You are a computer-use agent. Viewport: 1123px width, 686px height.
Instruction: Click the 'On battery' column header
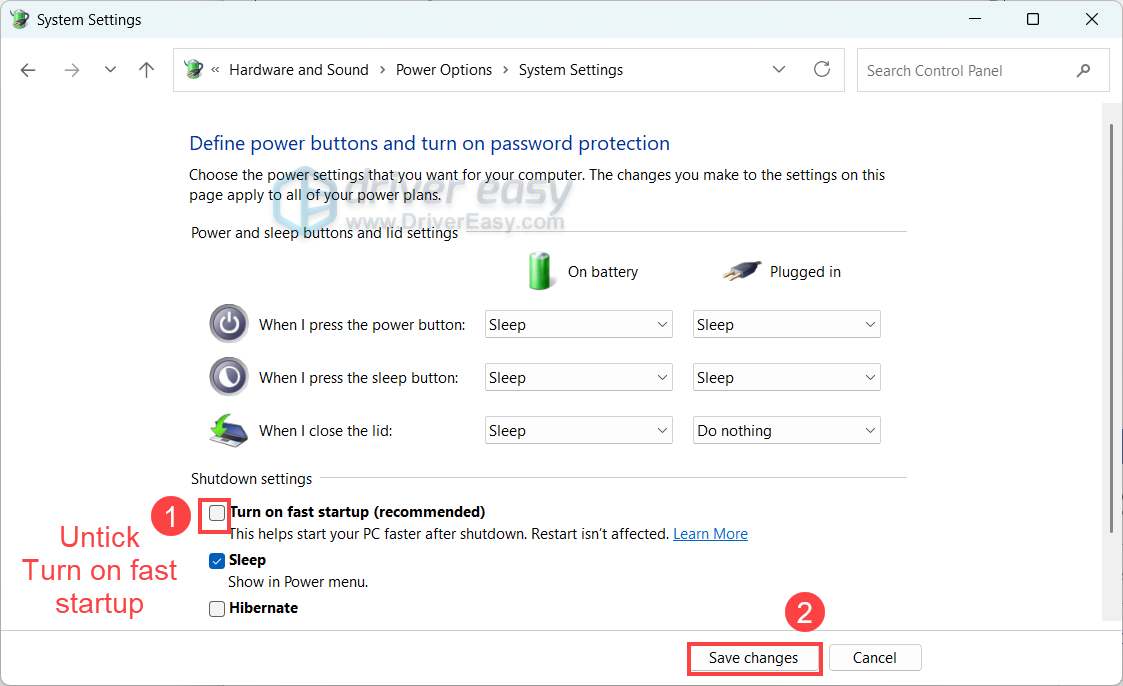click(x=603, y=271)
